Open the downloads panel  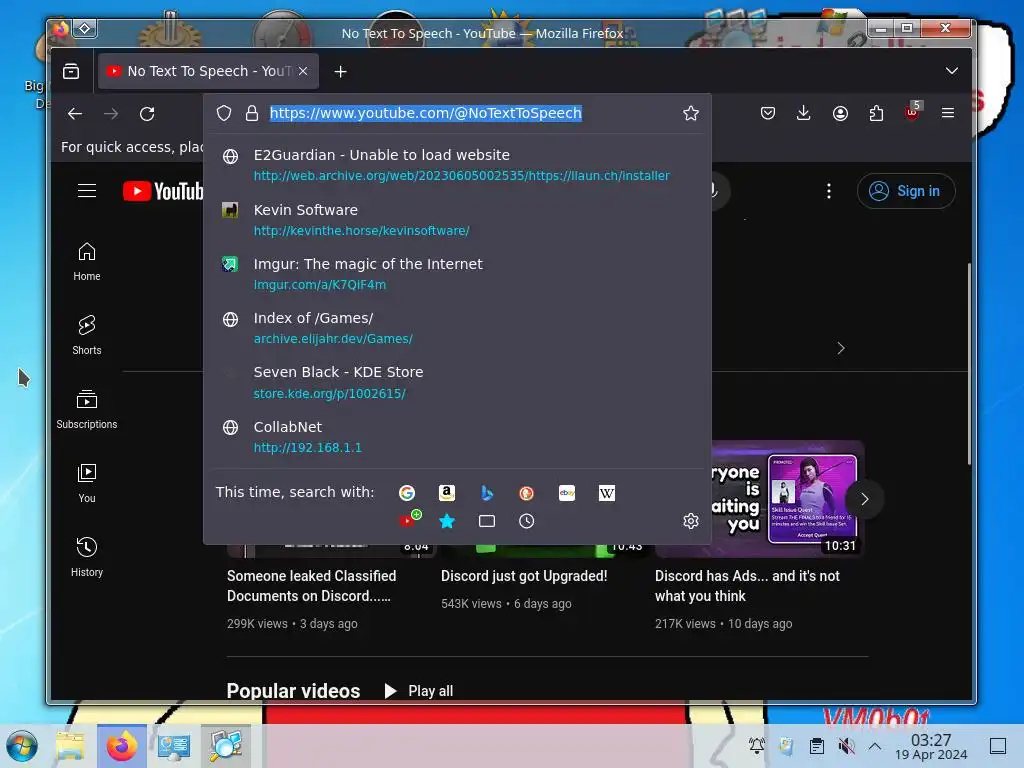coord(804,114)
